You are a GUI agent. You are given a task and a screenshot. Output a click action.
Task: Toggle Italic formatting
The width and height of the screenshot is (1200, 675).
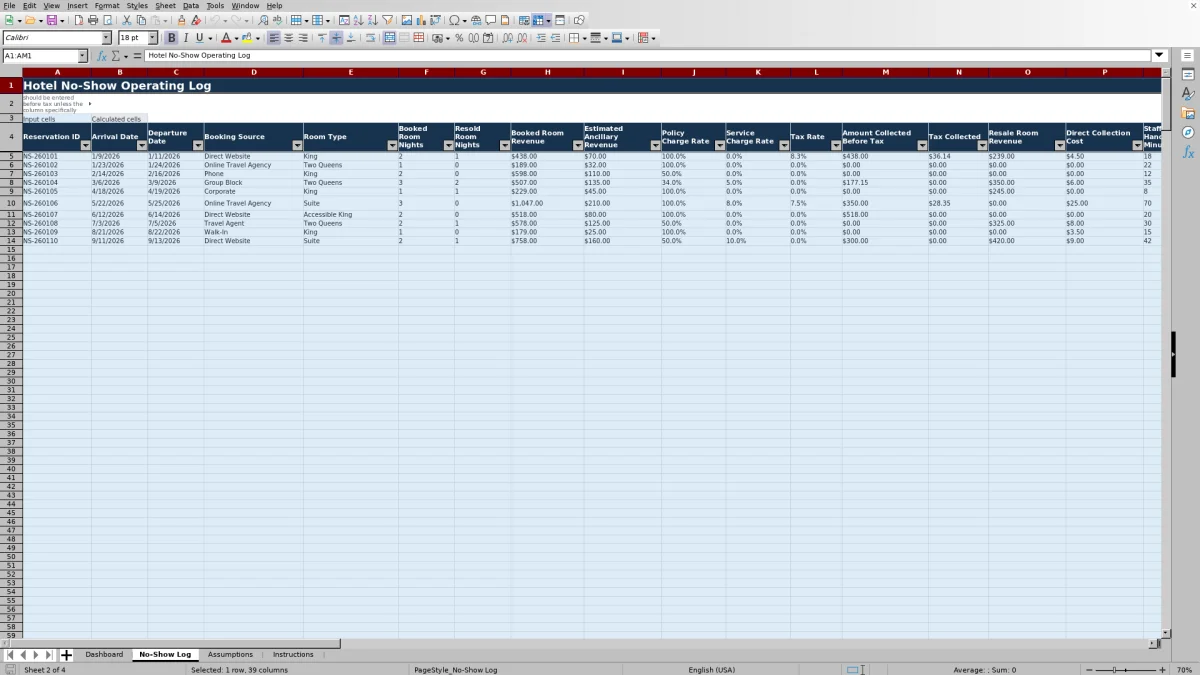(185, 38)
